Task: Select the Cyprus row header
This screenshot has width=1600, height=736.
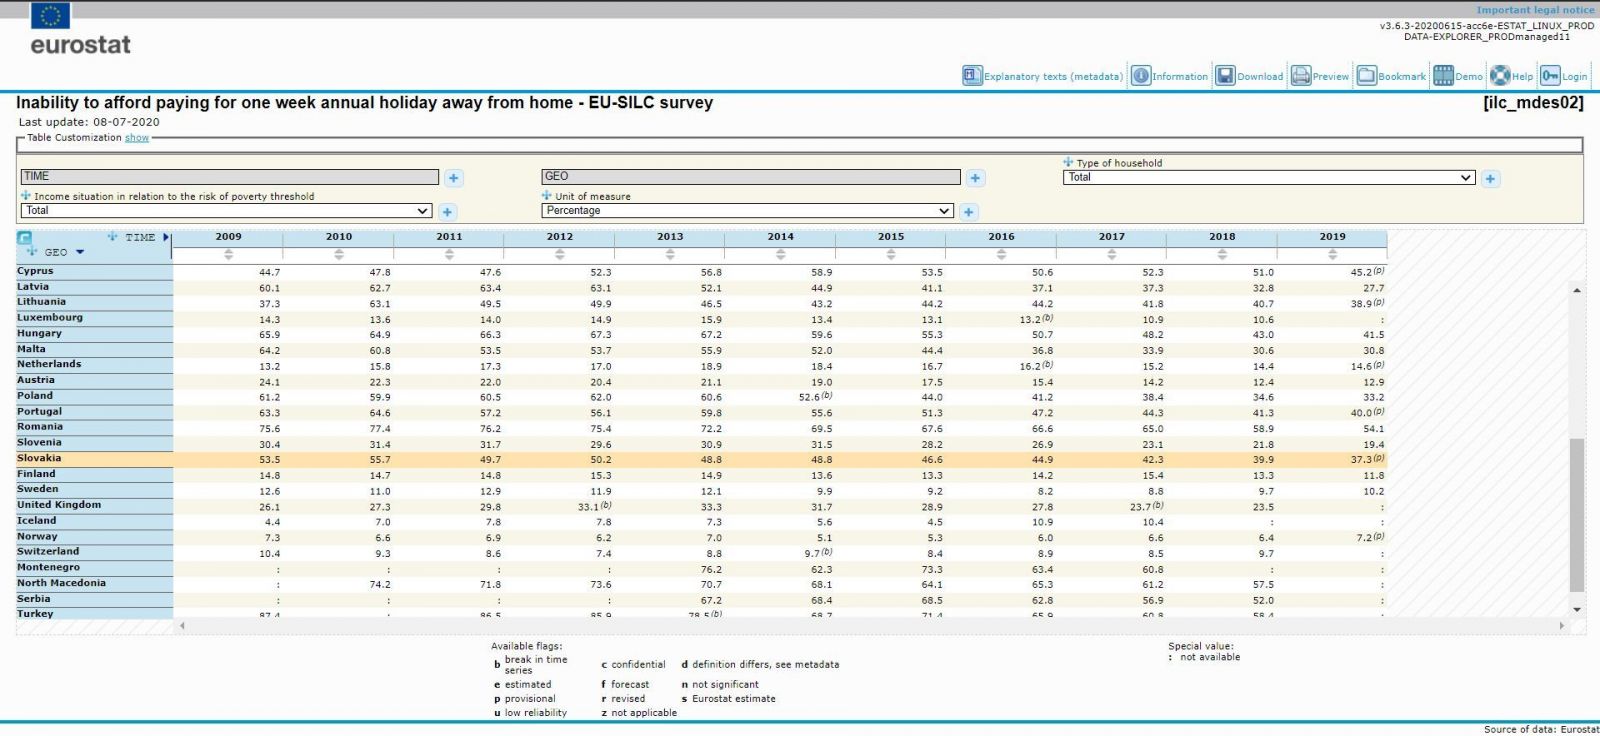Action: click(95, 271)
